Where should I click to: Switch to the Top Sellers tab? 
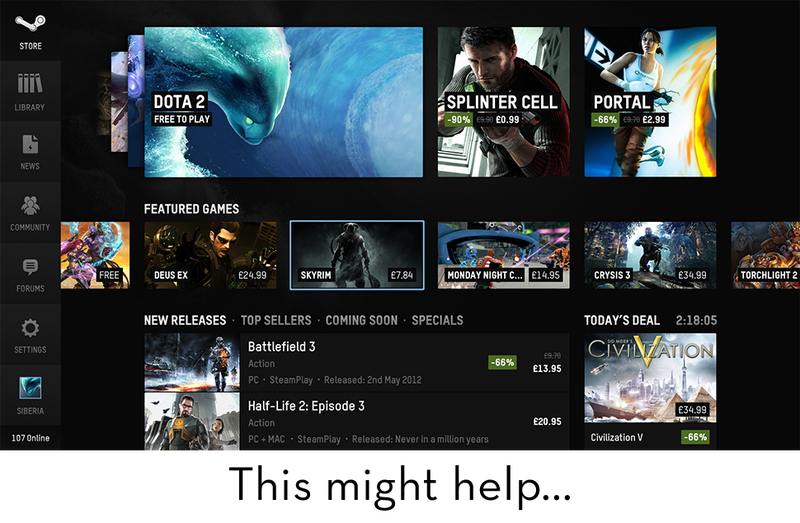coord(276,320)
